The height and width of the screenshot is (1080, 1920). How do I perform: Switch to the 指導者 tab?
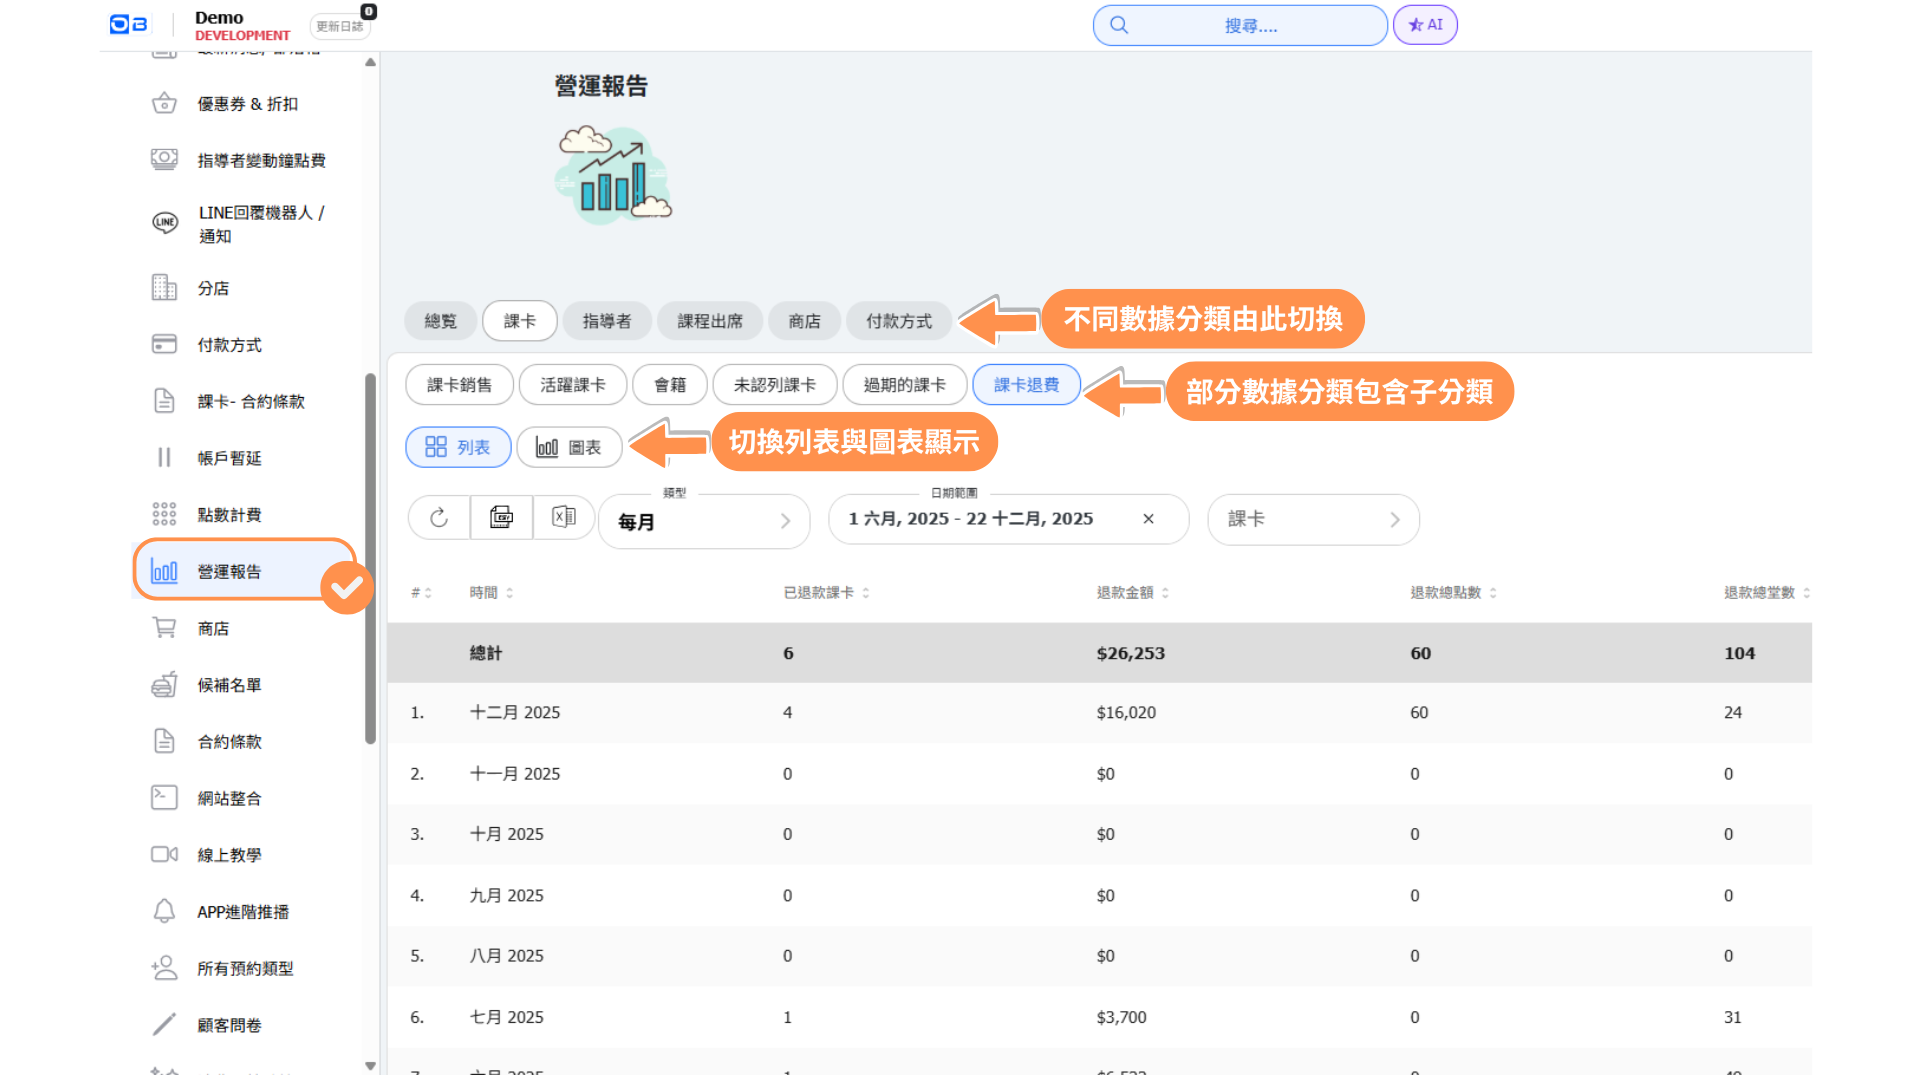(607, 321)
